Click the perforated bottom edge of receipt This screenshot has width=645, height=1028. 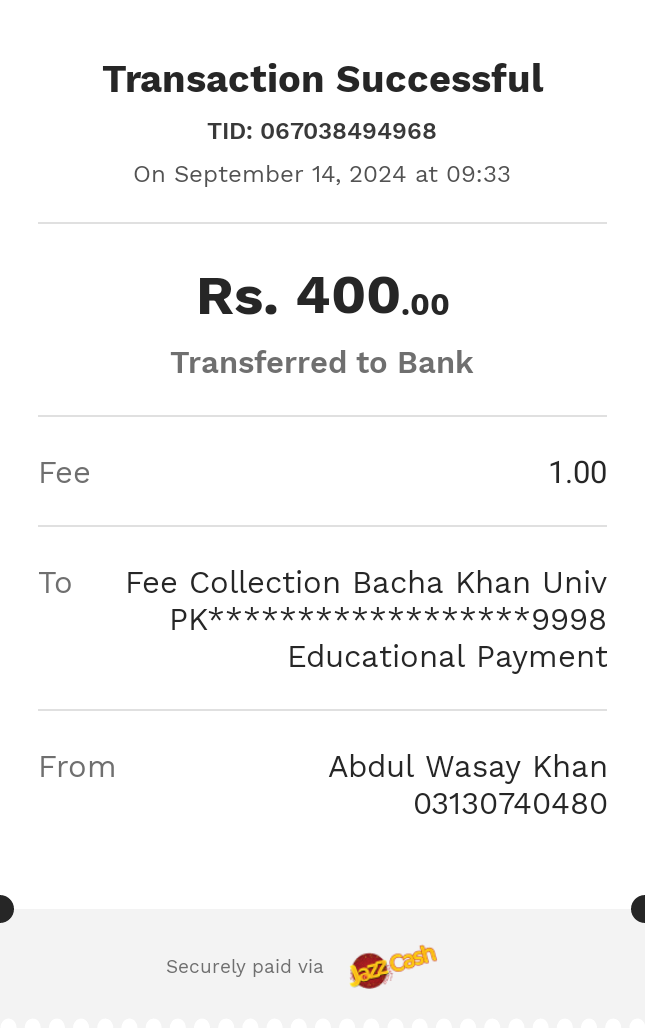pos(322,1023)
